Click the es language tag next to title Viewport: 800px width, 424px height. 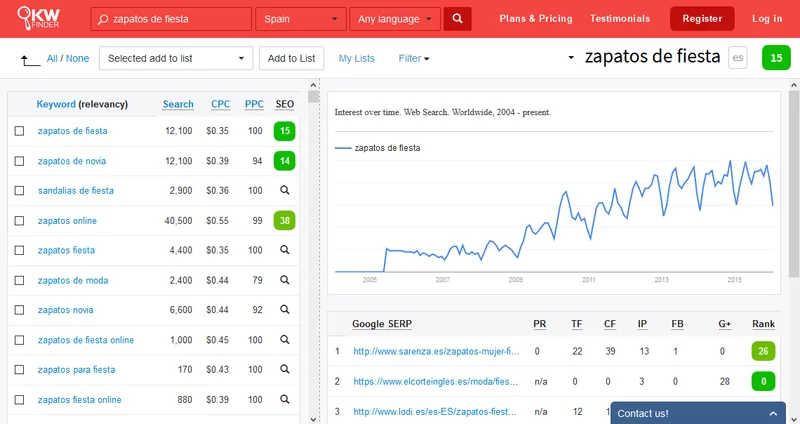(x=738, y=58)
